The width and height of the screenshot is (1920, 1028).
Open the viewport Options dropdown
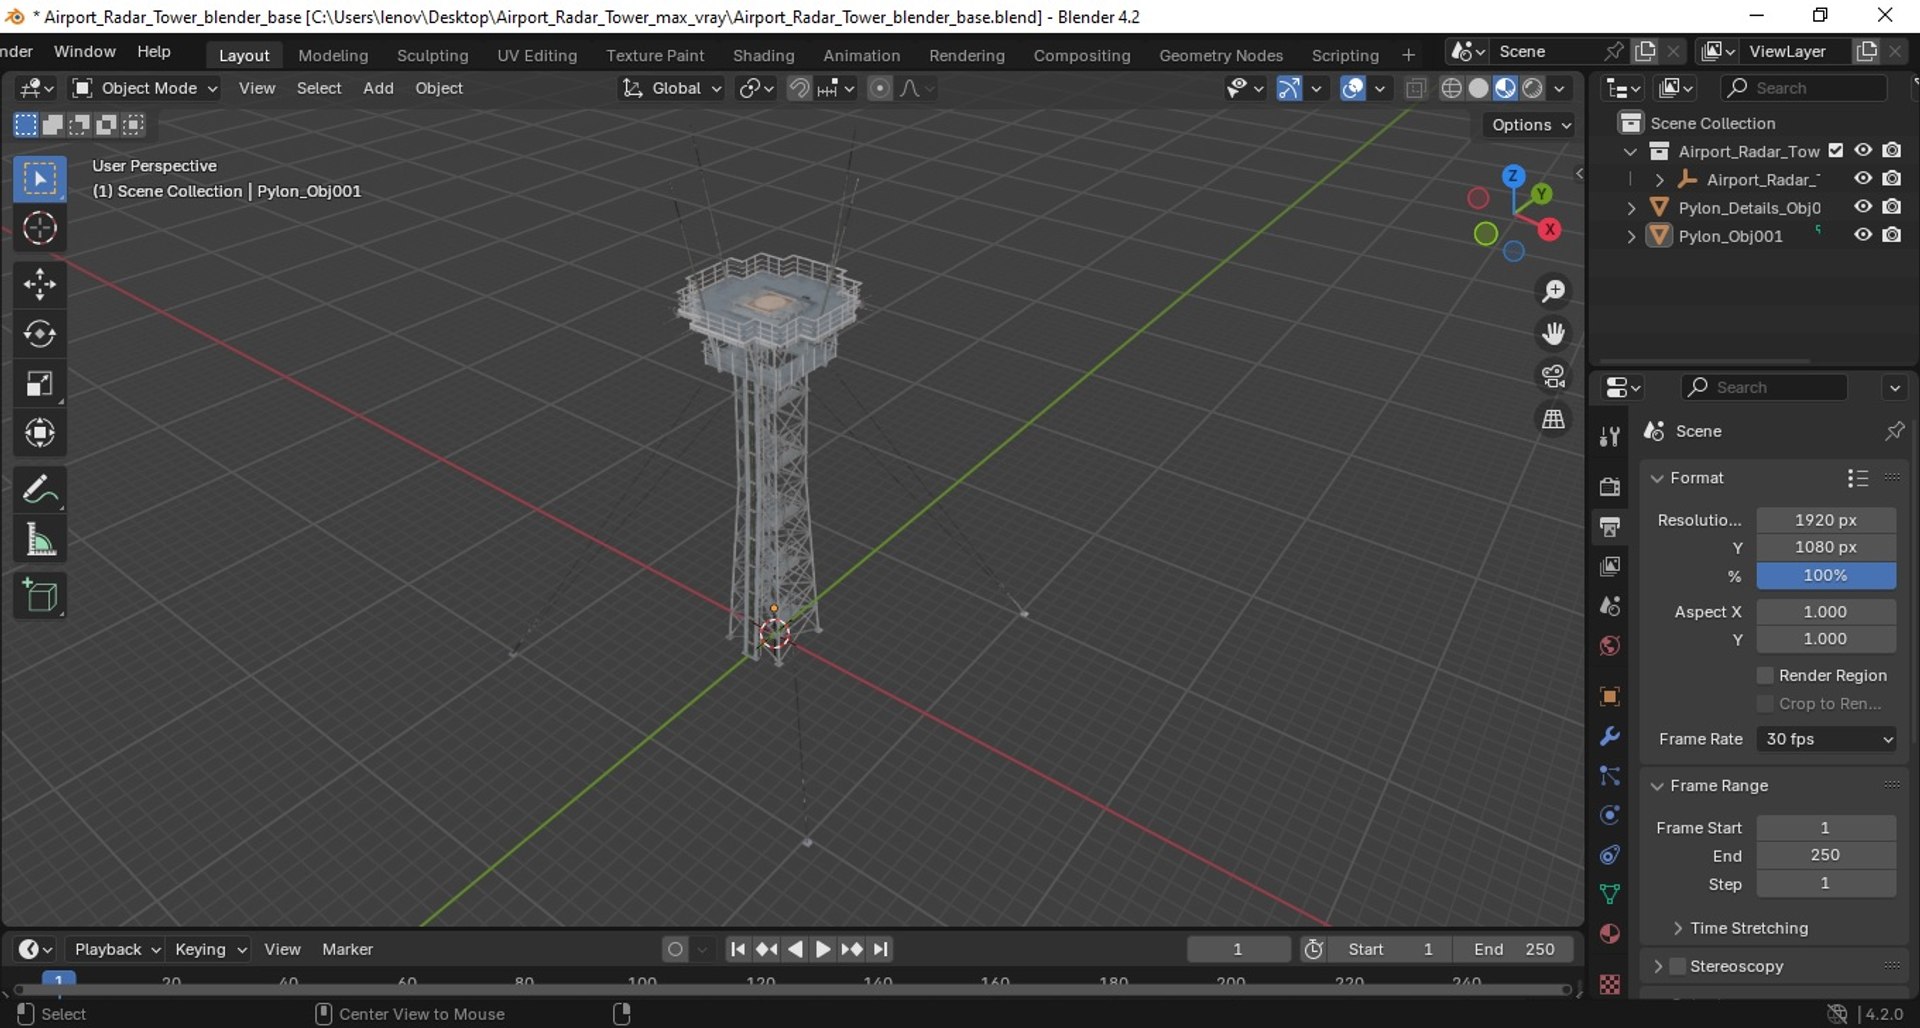(x=1531, y=125)
